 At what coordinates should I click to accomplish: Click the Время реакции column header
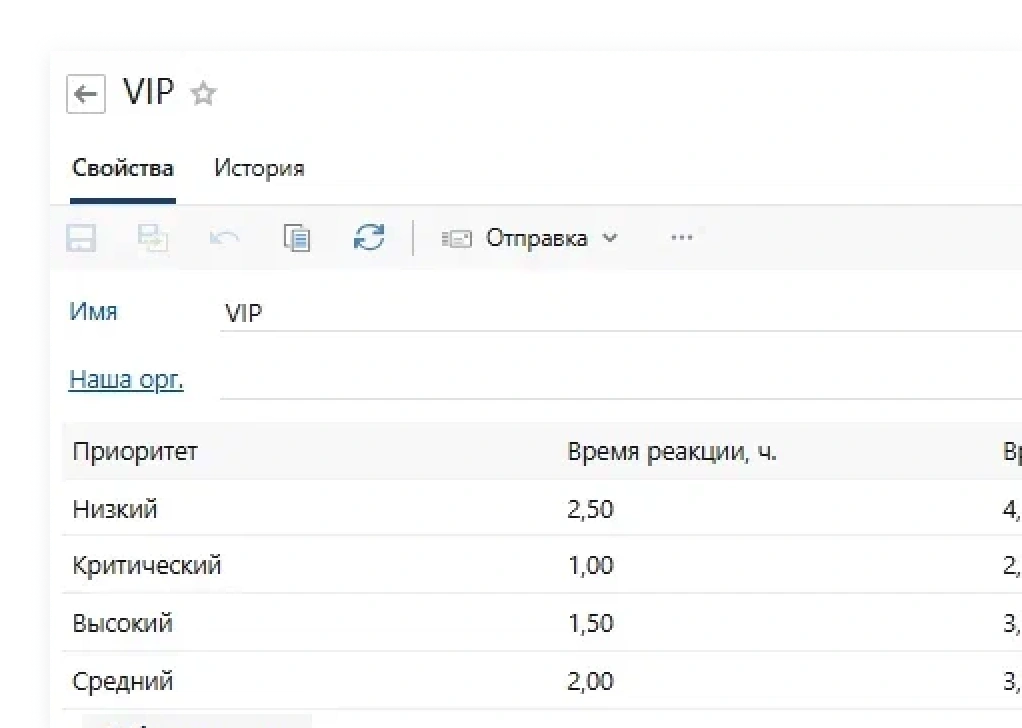674,452
